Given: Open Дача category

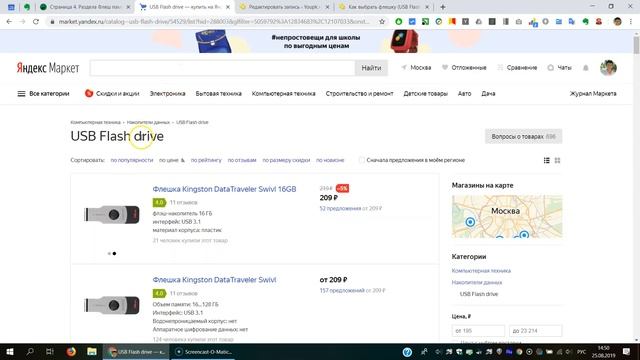Looking at the screenshot, I should click(x=488, y=93).
